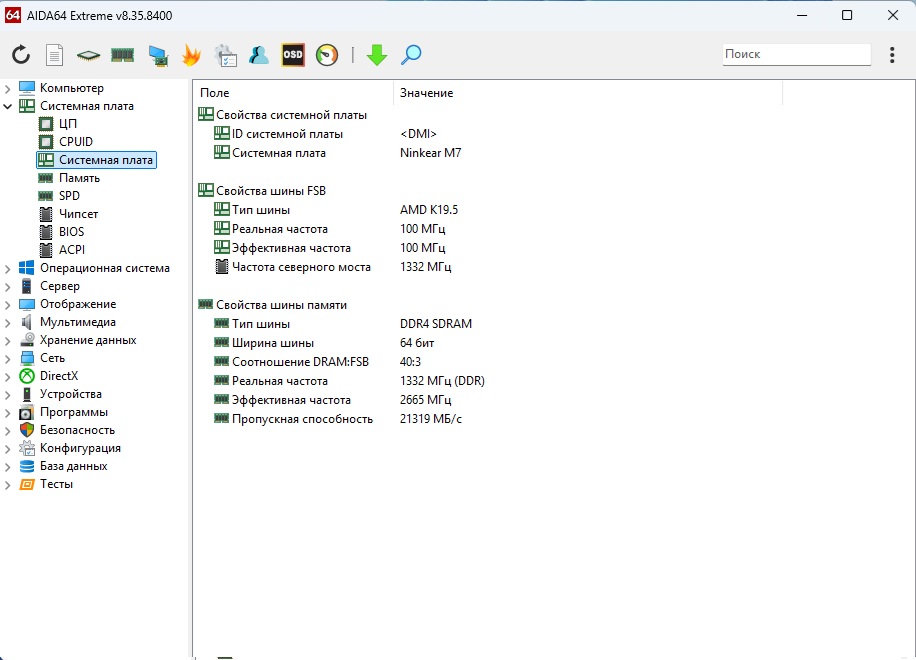Expand the Сервер tree node

(x=8, y=287)
